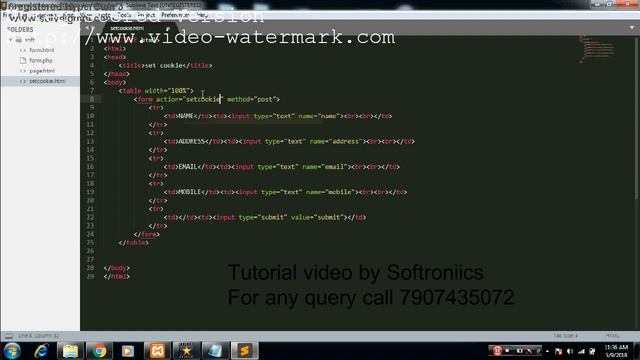Open the taskbar clock showing 11:36 AM
This screenshot has height=360, width=640.
pyautogui.click(x=616, y=351)
